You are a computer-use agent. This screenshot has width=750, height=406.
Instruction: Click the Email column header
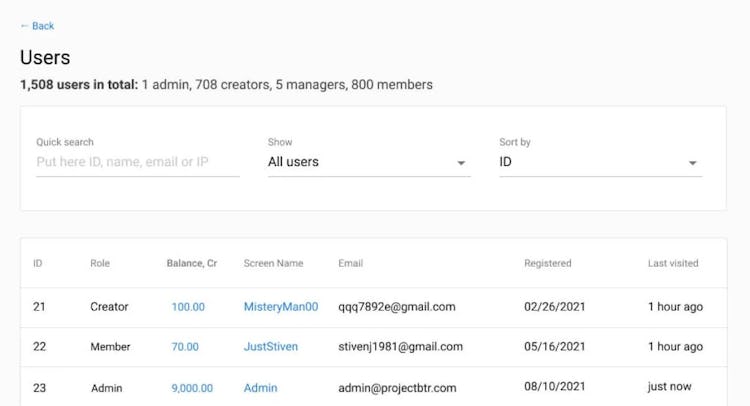[350, 264]
